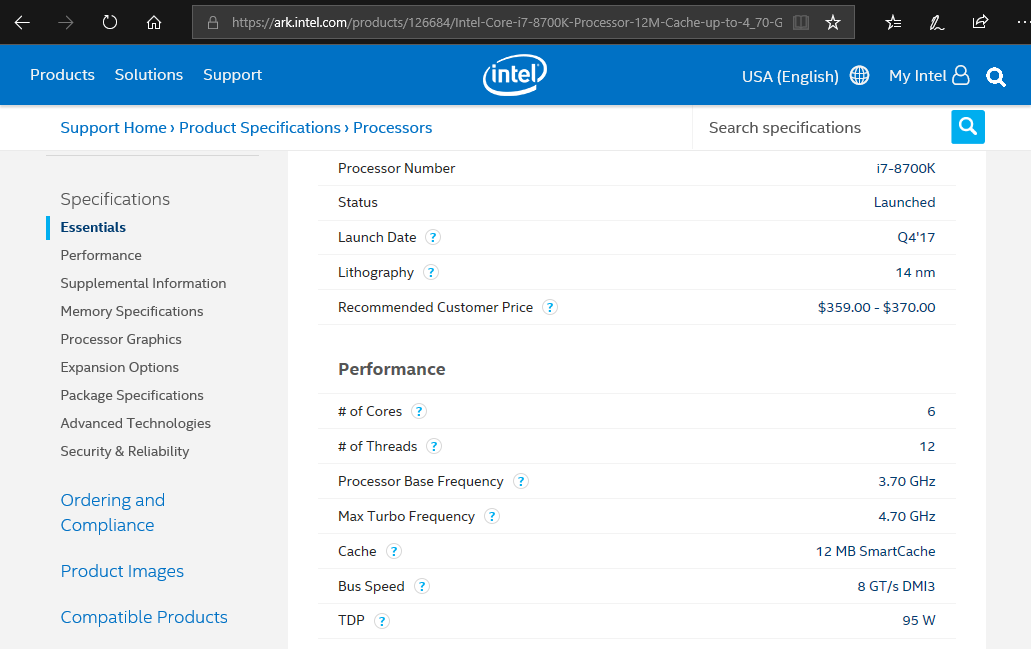Open site search magnifier in header
Image resolution: width=1031 pixels, height=649 pixels.
996,77
